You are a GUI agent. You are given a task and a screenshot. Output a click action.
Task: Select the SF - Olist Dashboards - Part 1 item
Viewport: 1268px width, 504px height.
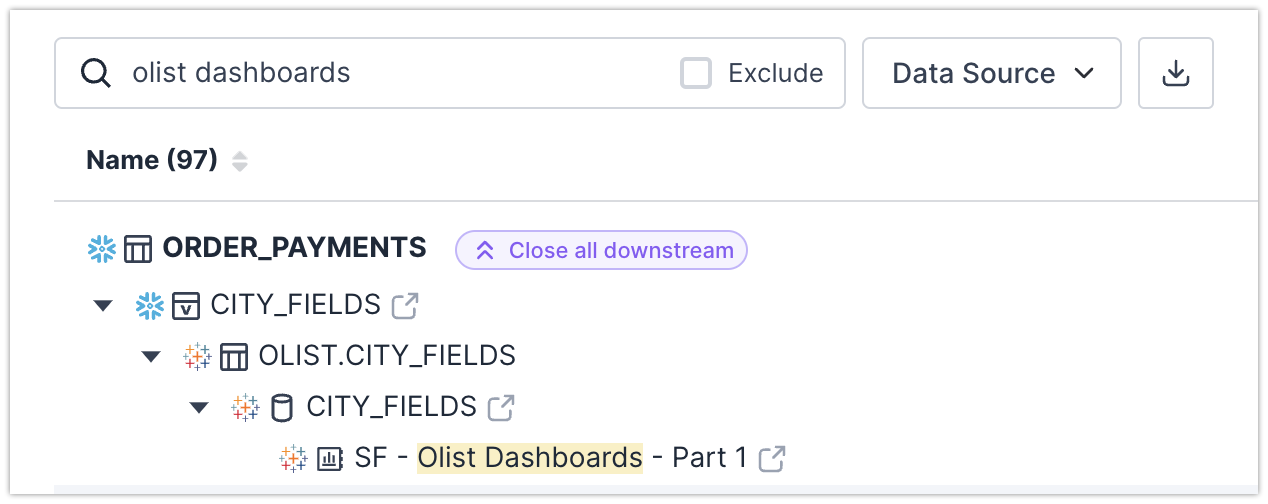tap(550, 458)
